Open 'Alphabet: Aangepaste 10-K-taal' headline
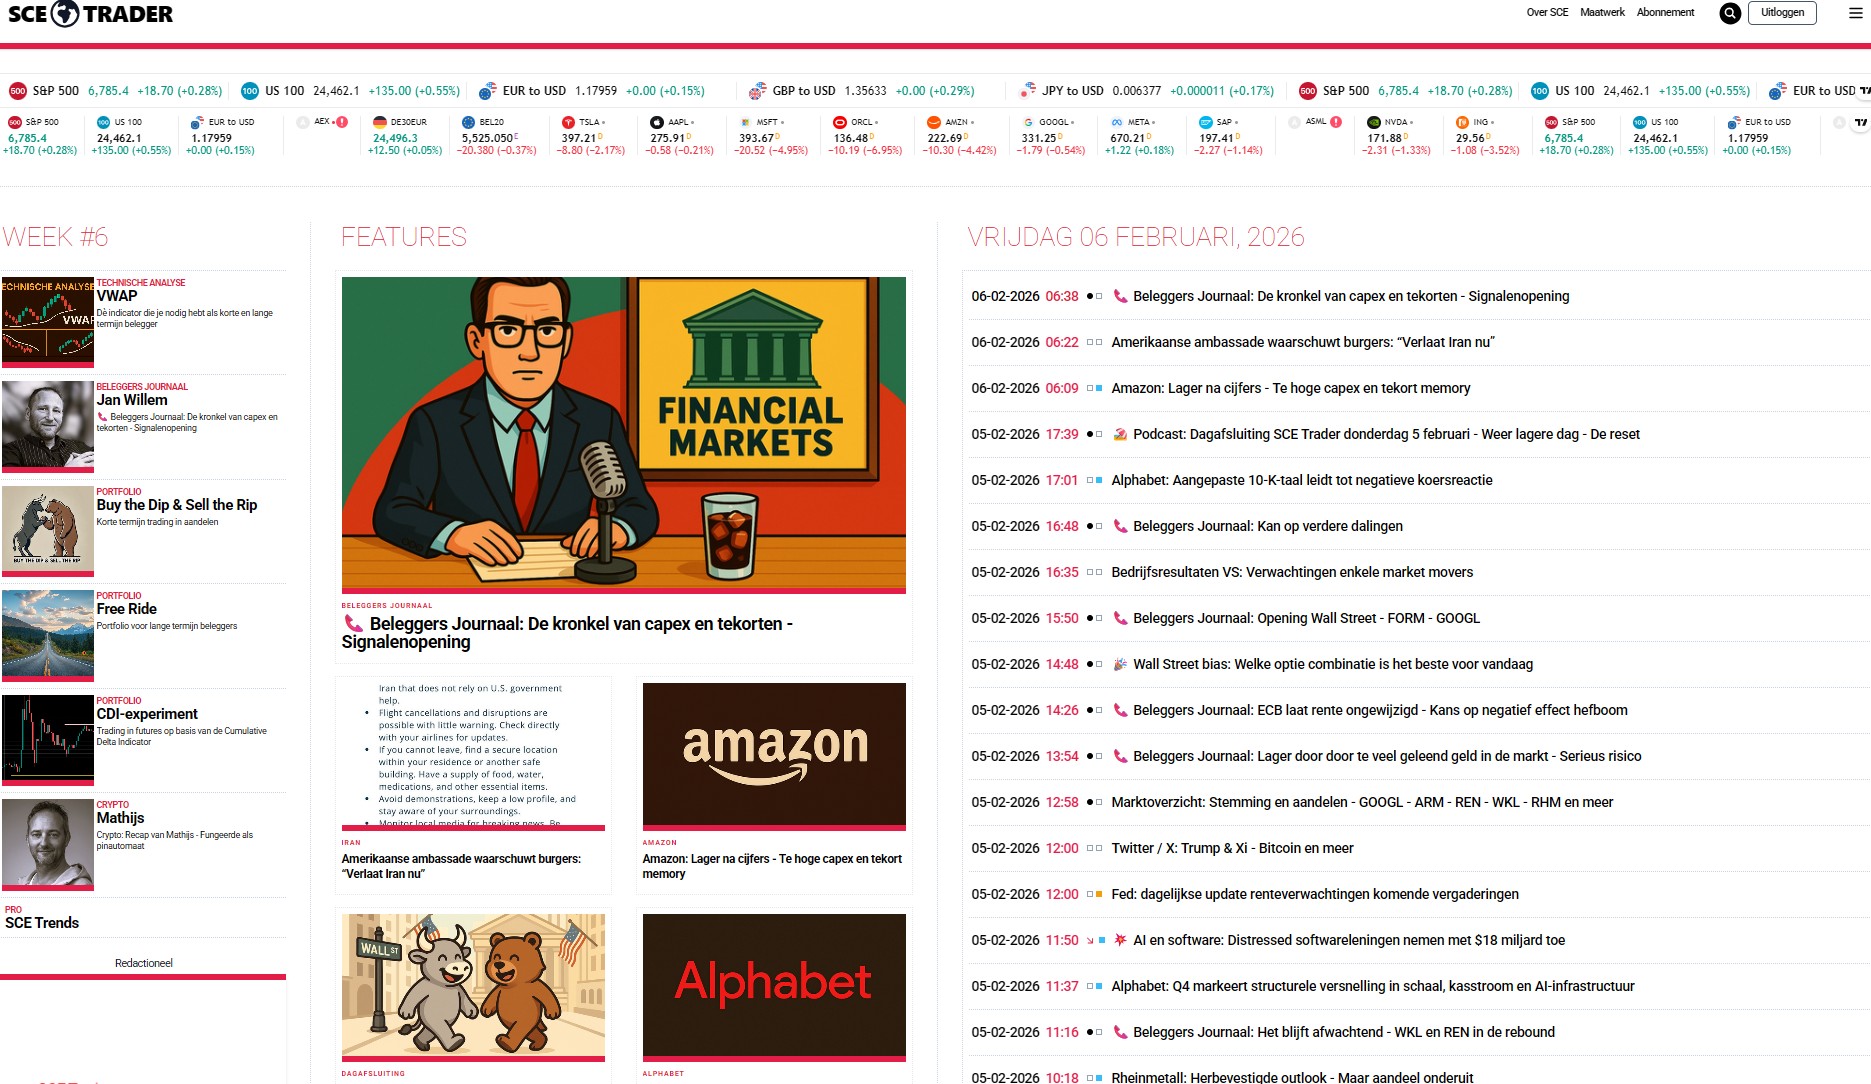This screenshot has height=1084, width=1871. click(x=1302, y=480)
